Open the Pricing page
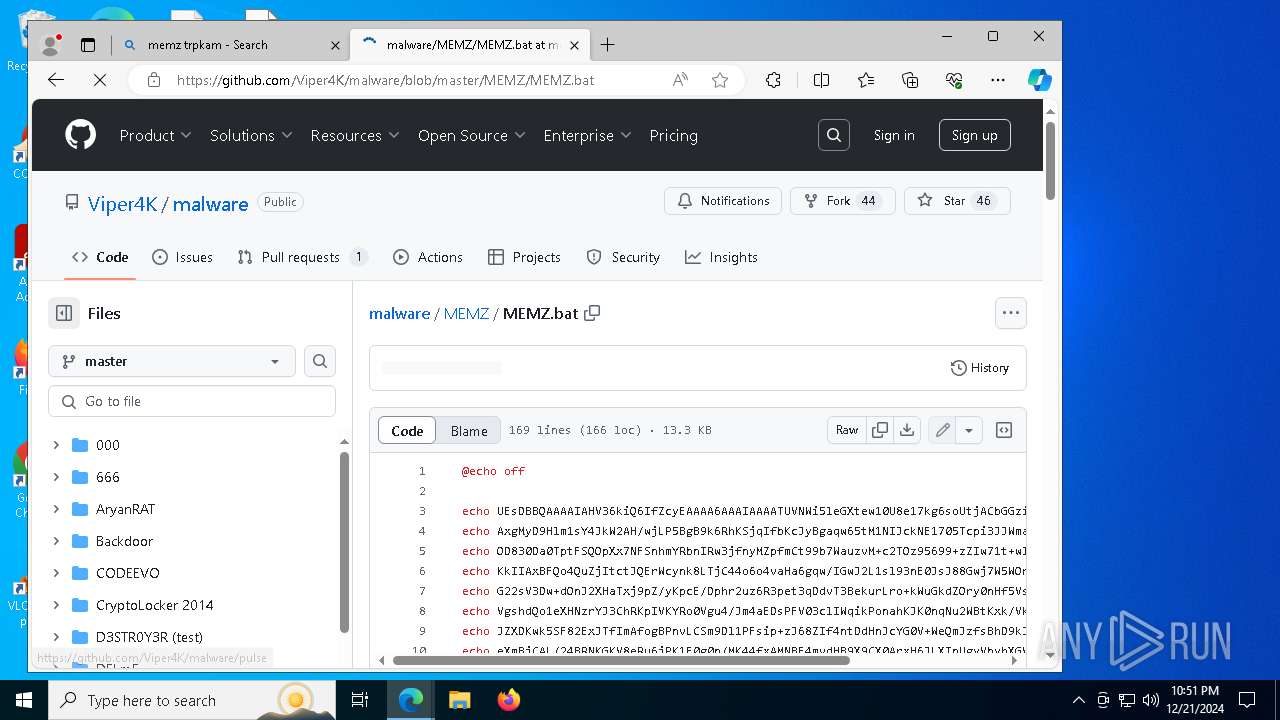 pyautogui.click(x=674, y=135)
